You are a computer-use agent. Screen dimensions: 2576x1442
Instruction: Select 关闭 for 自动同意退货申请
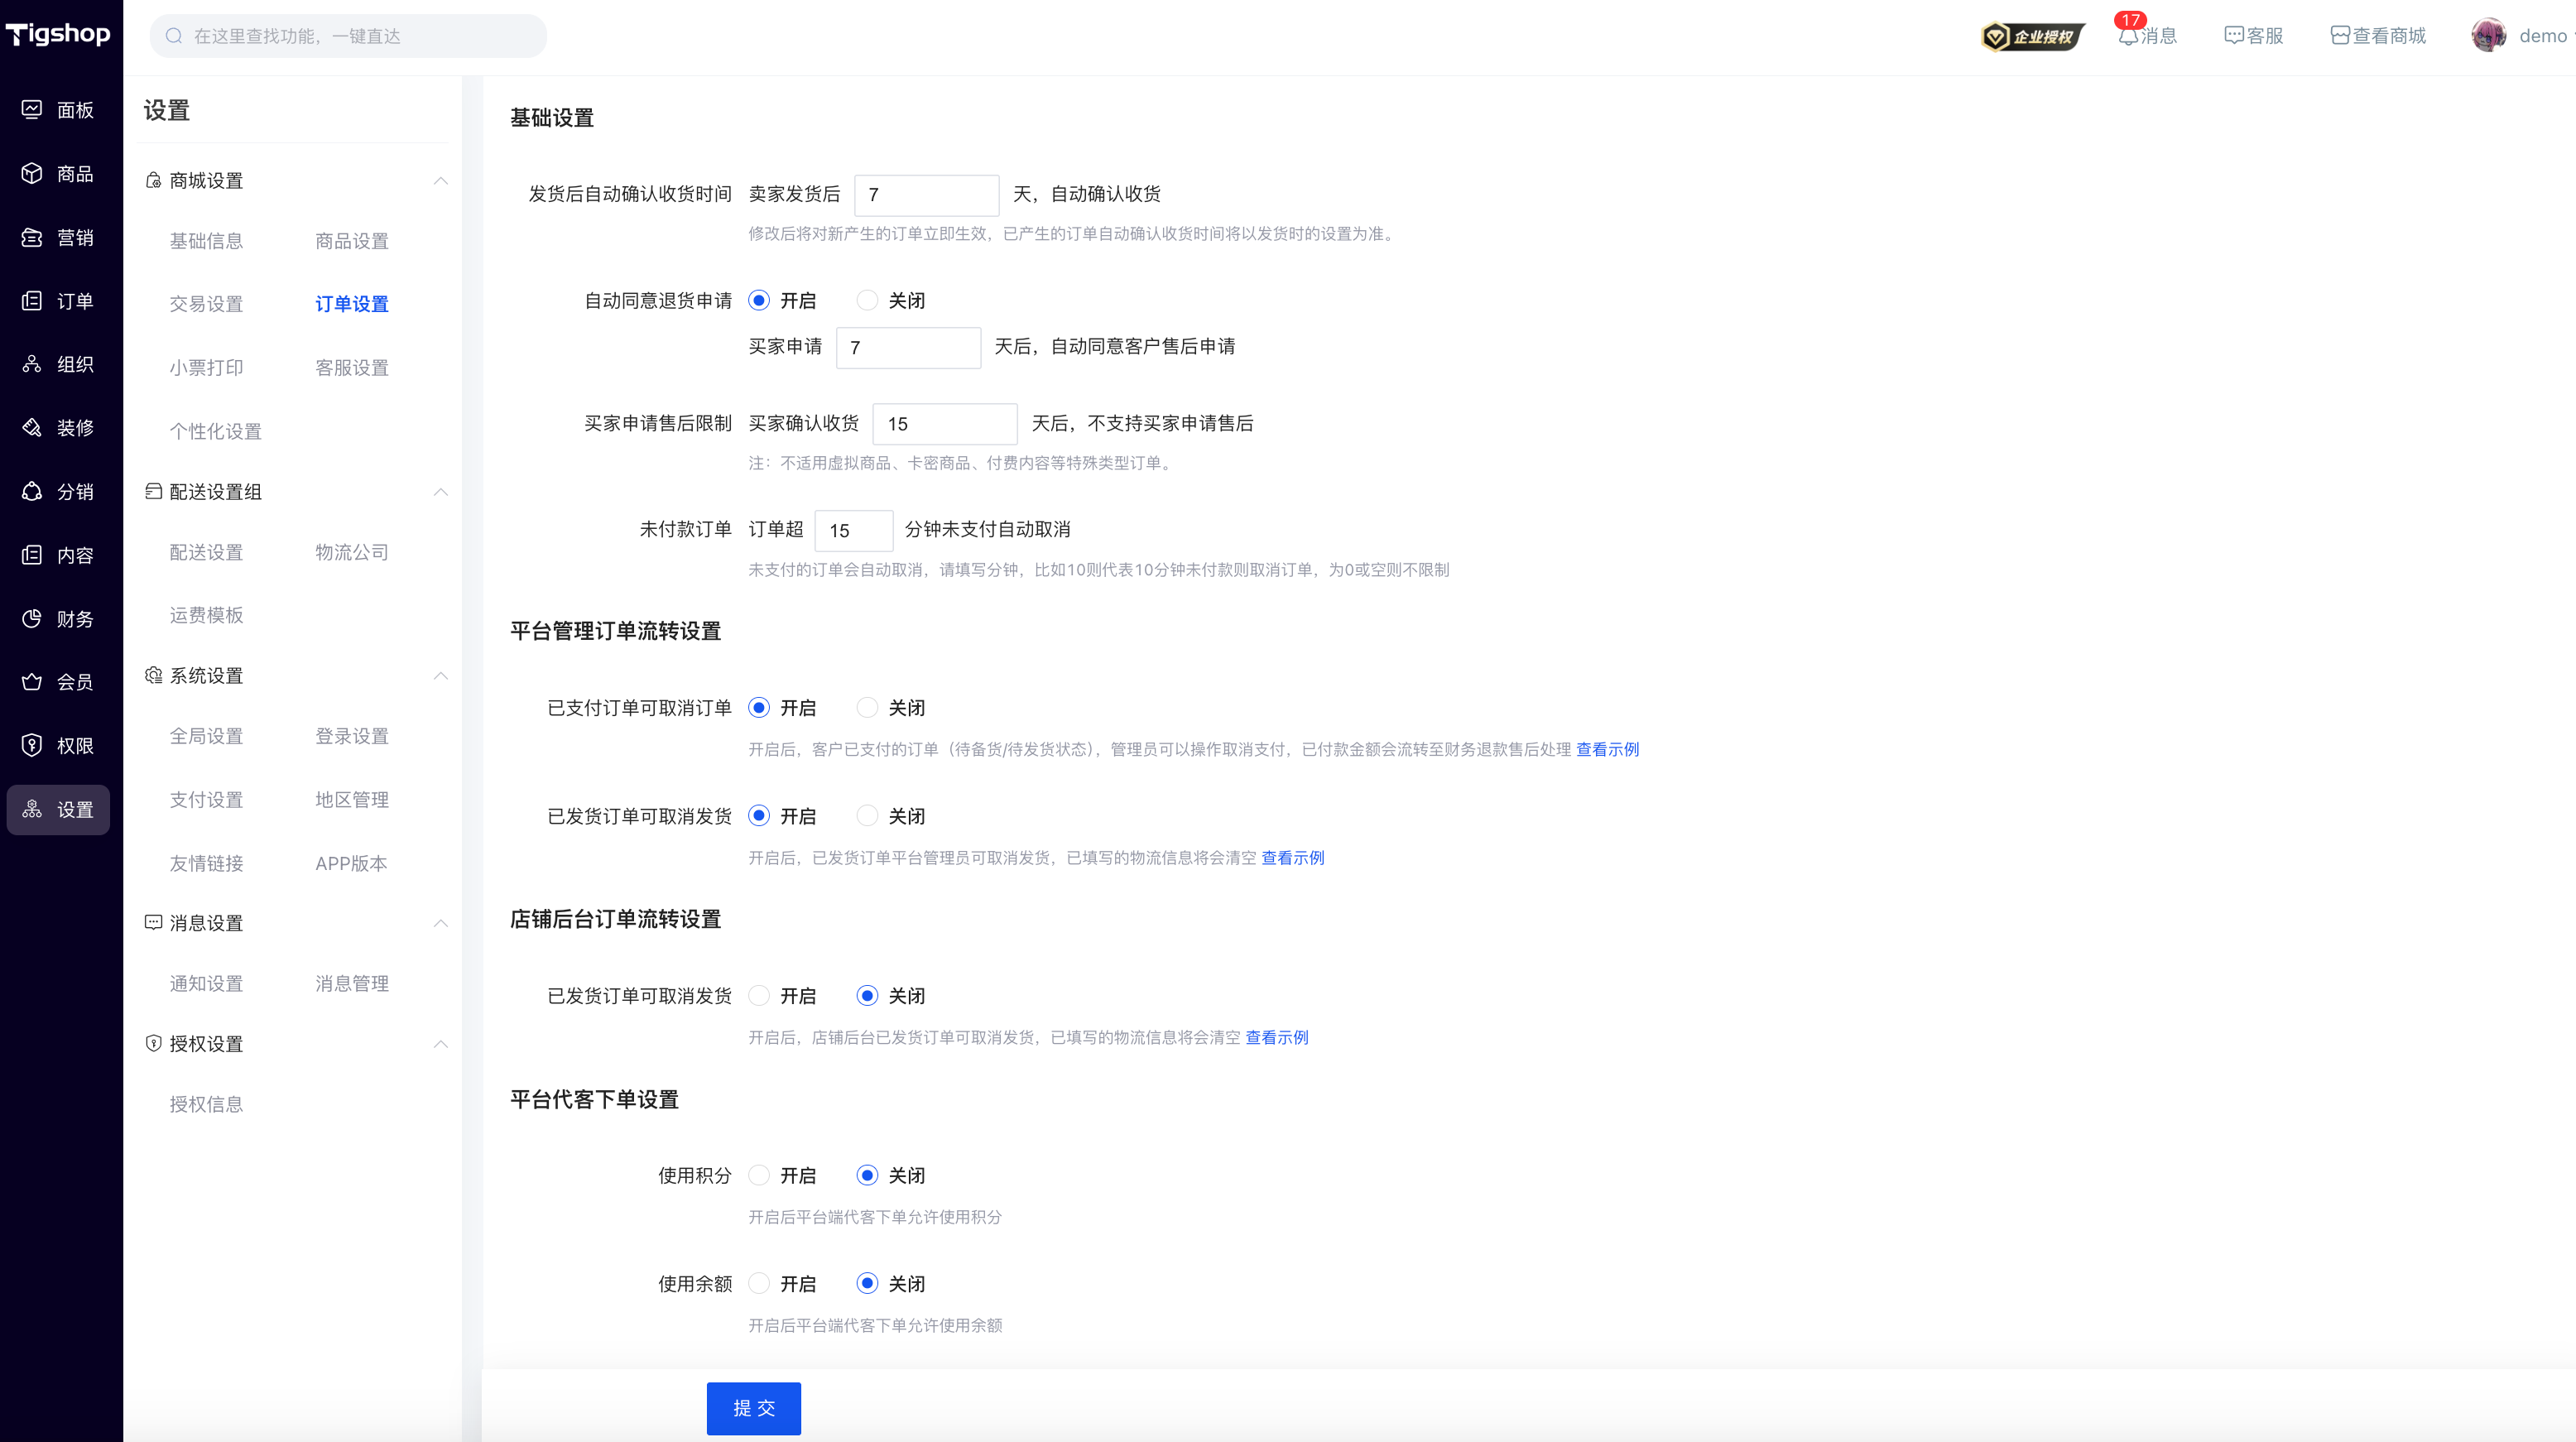867,300
